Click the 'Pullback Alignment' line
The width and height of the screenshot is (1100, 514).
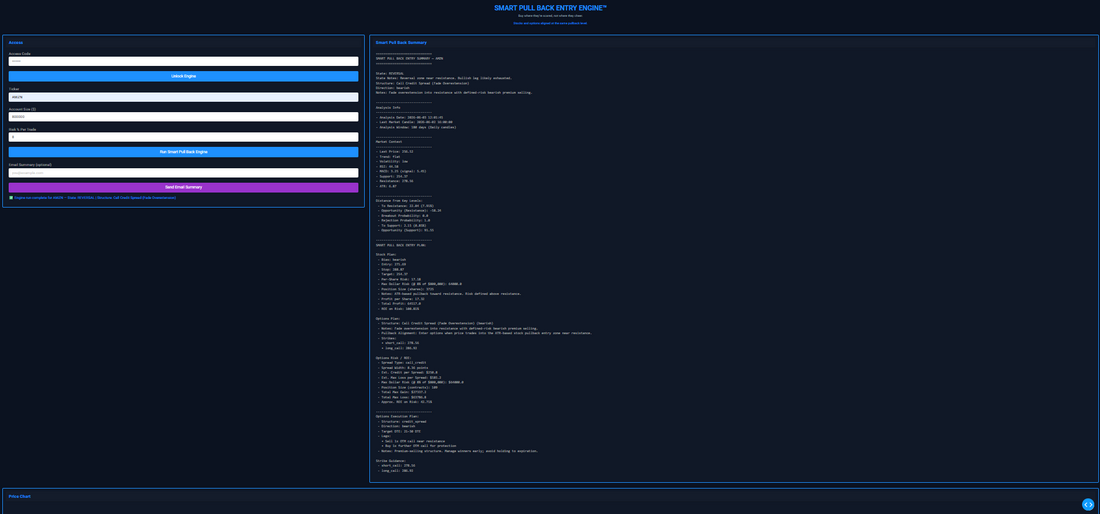click(x=484, y=332)
